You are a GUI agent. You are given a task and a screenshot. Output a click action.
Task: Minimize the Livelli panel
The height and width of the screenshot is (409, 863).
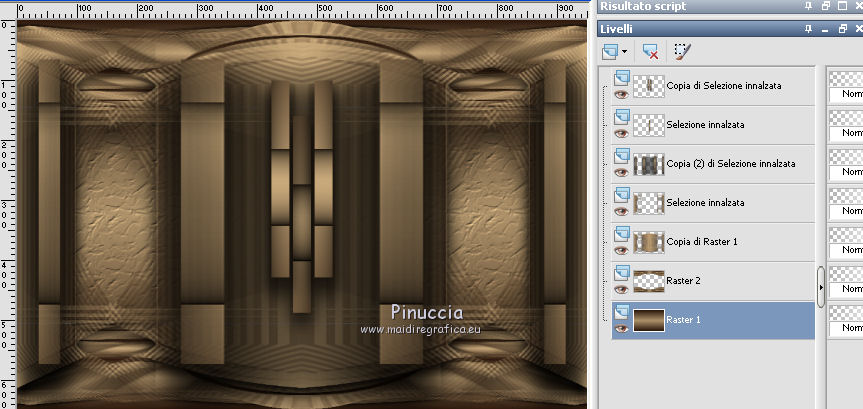click(x=824, y=30)
